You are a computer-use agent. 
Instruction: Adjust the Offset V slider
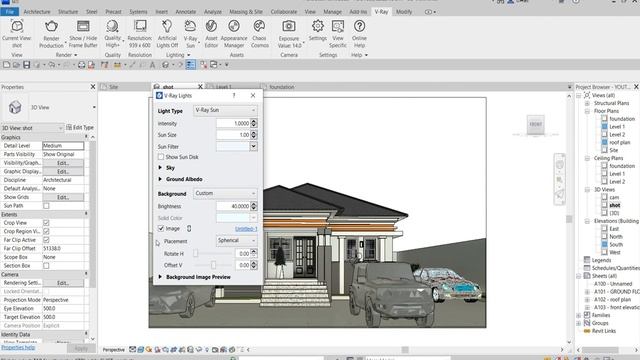(213, 265)
